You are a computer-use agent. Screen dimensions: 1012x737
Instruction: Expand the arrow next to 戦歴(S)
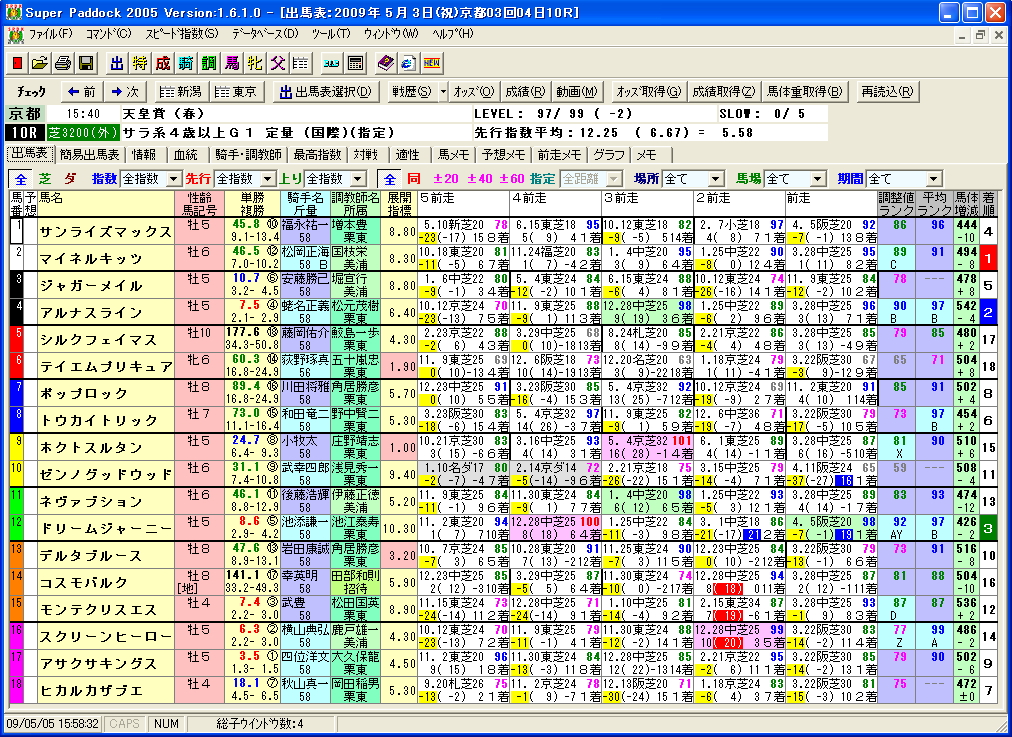tap(443, 92)
